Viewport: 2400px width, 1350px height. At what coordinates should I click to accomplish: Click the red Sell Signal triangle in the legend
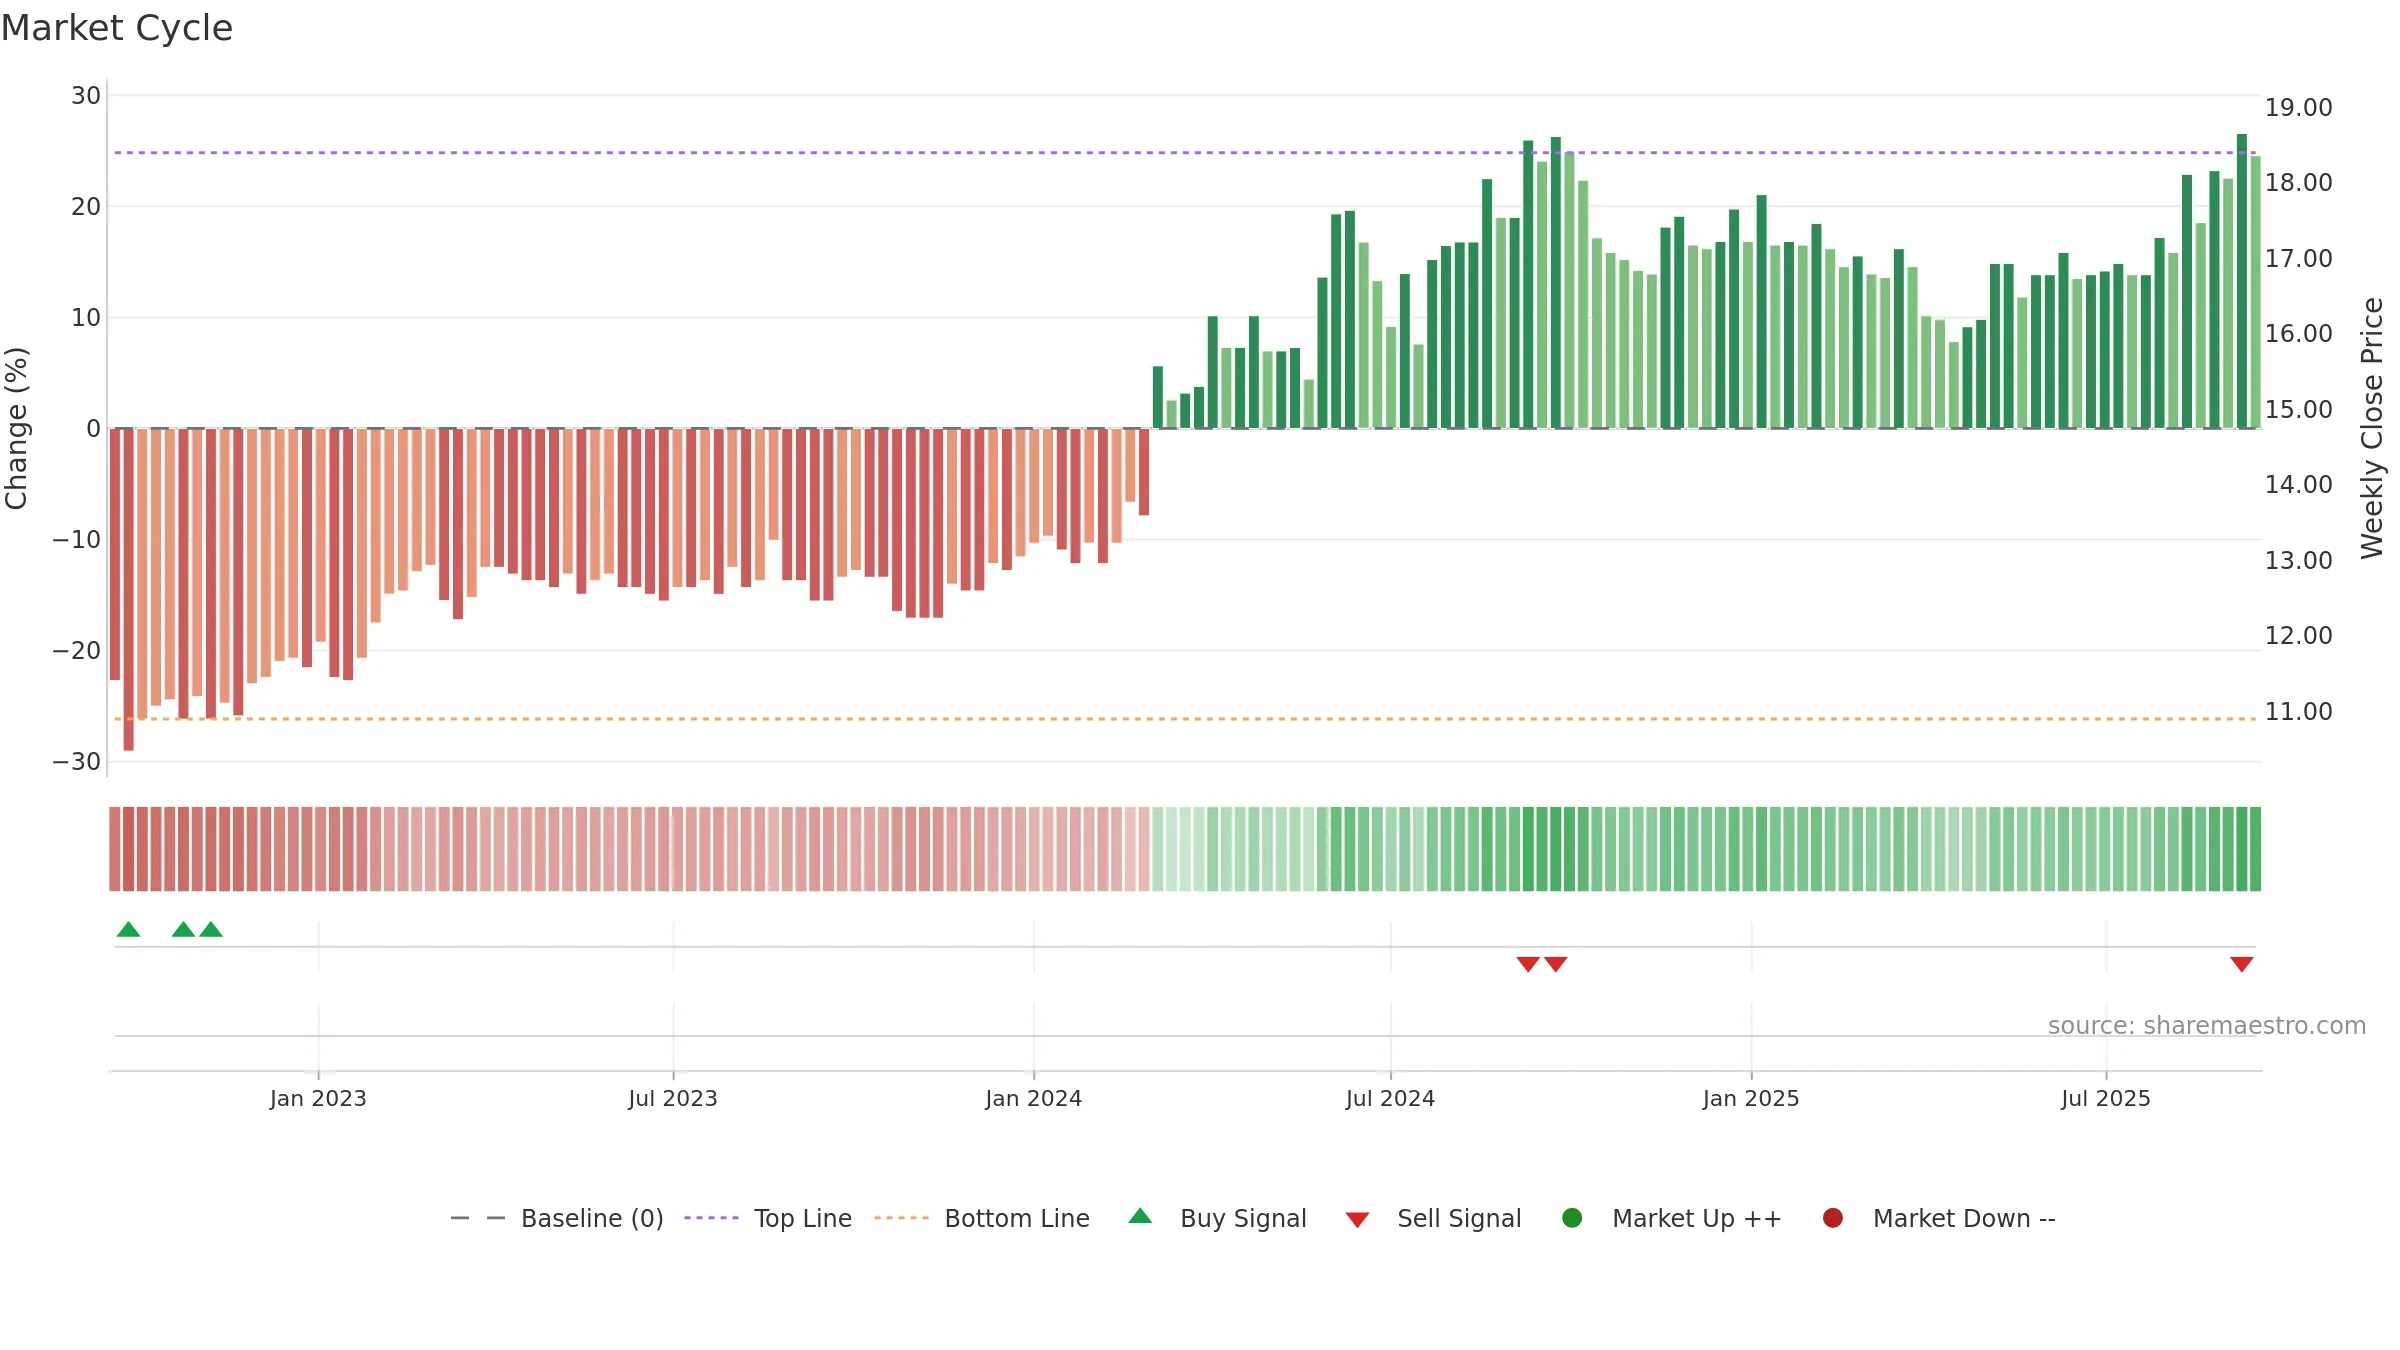(1357, 1220)
